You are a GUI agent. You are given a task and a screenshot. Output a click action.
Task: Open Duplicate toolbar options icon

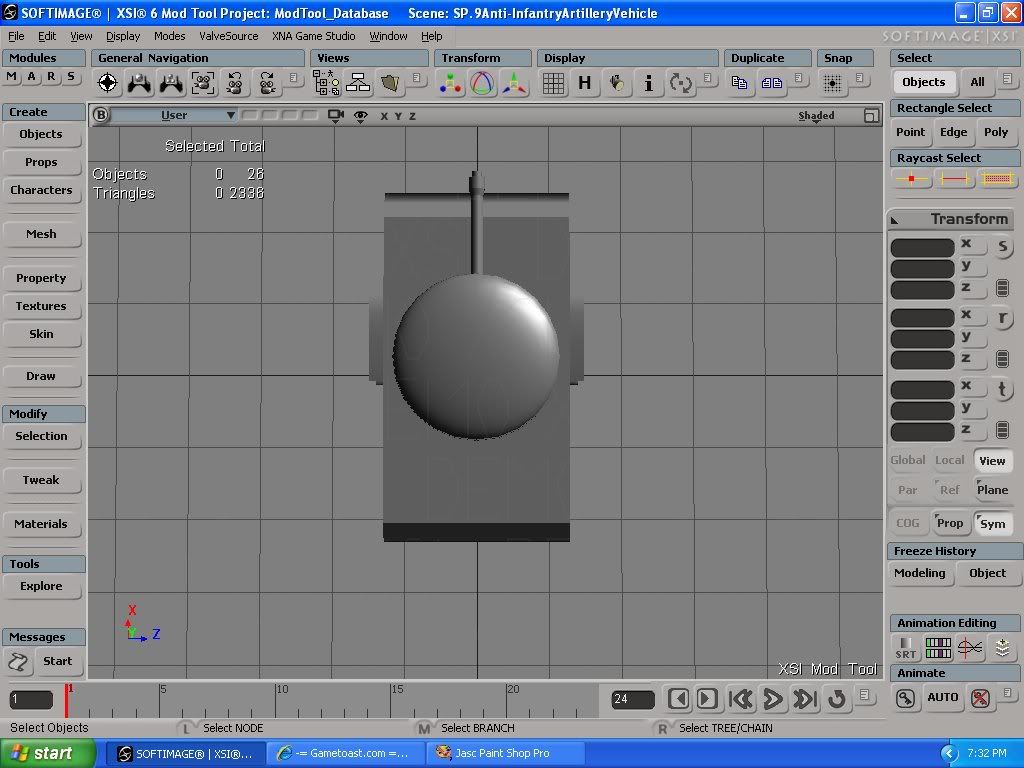coord(798,78)
